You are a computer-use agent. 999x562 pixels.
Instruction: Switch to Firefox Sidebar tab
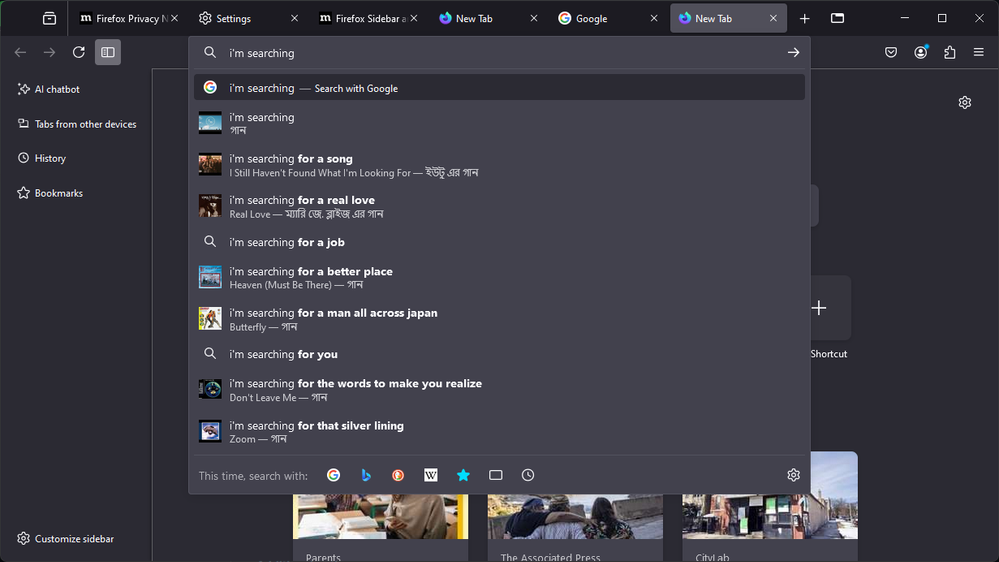click(x=363, y=18)
